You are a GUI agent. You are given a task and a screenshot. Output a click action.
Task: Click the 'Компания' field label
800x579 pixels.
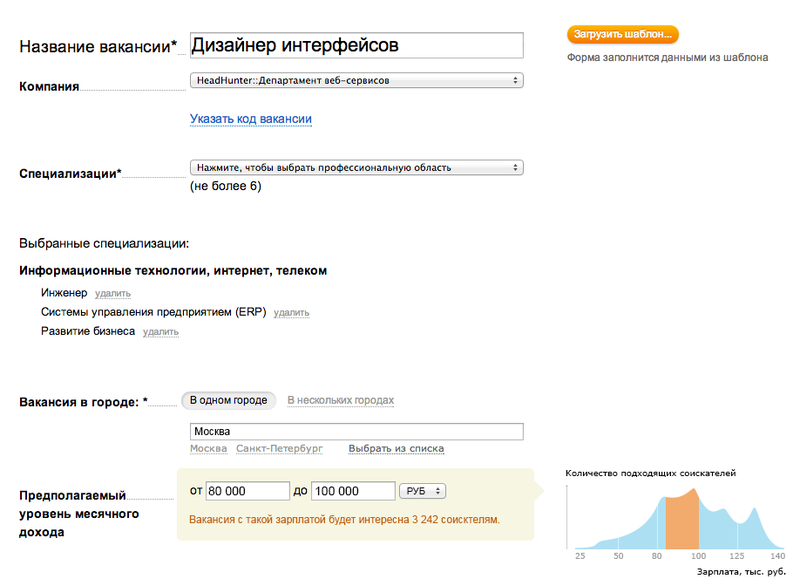49,87
